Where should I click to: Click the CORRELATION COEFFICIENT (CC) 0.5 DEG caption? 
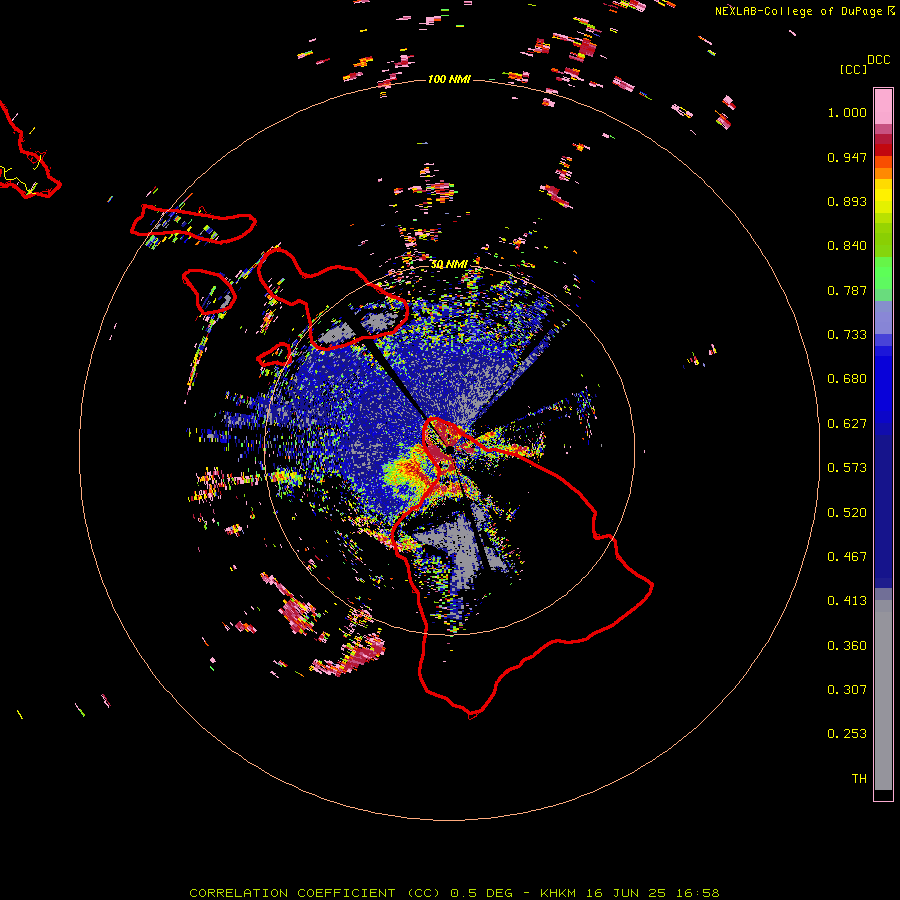[350, 893]
